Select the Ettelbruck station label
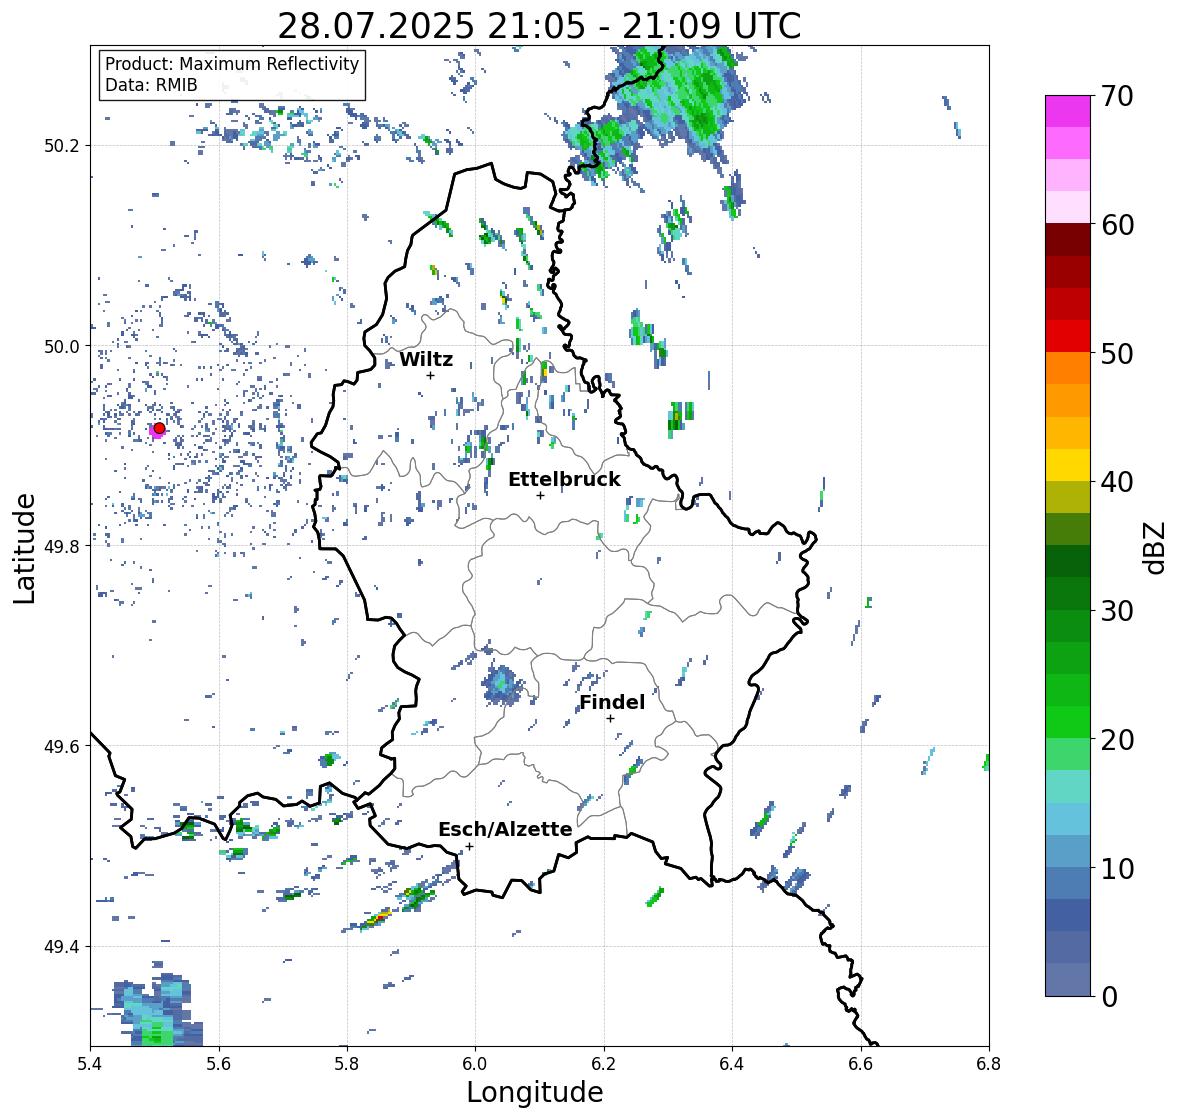 tap(564, 480)
